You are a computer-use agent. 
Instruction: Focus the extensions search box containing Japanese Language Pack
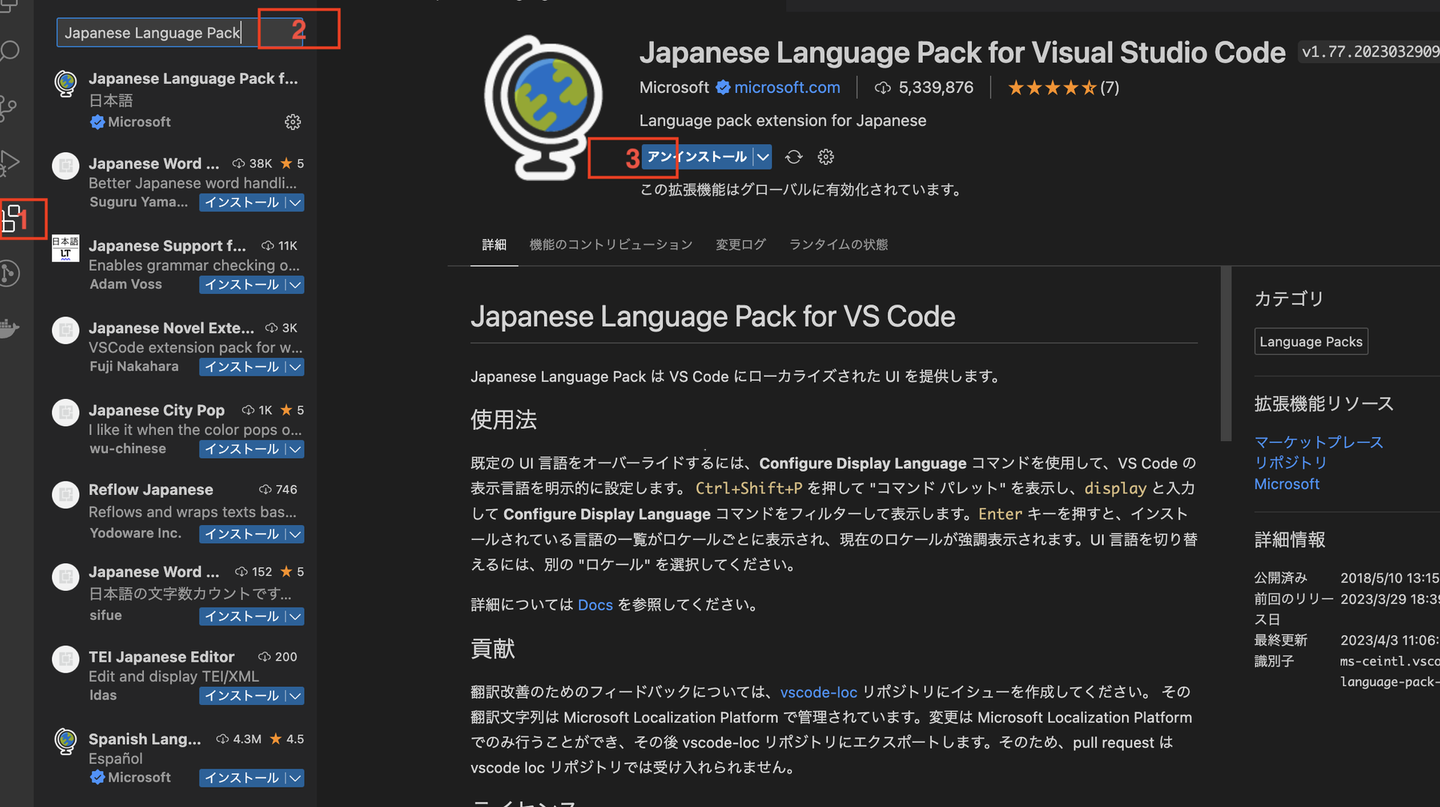(179, 33)
